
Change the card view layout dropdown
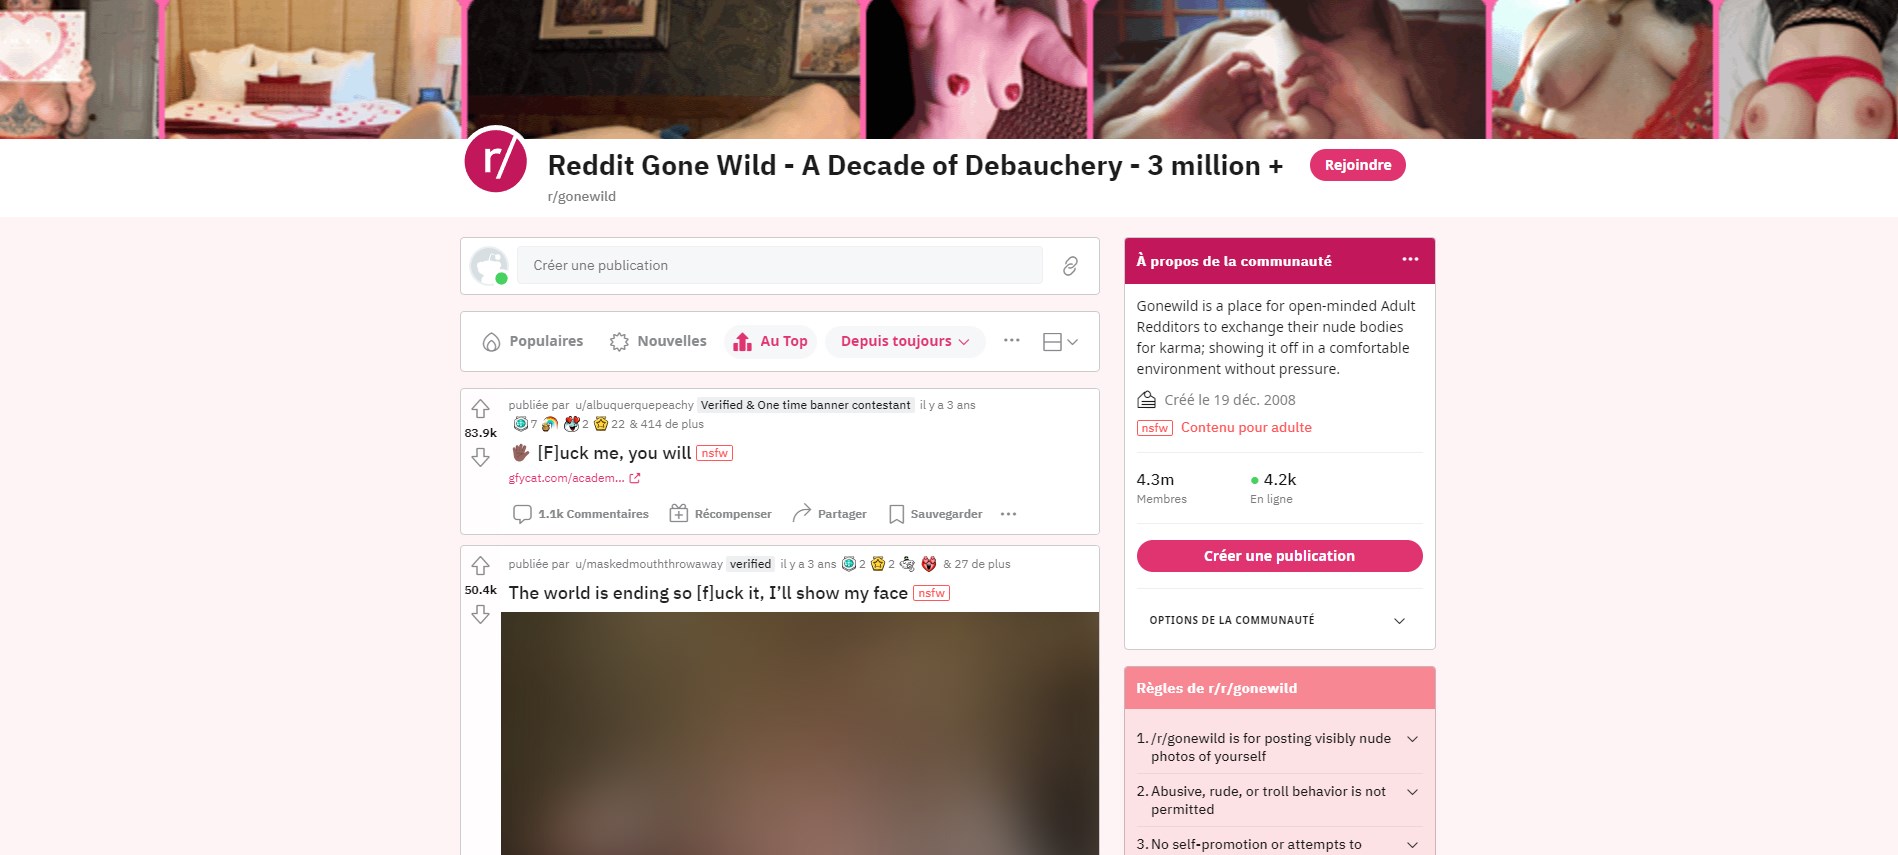tap(1060, 342)
